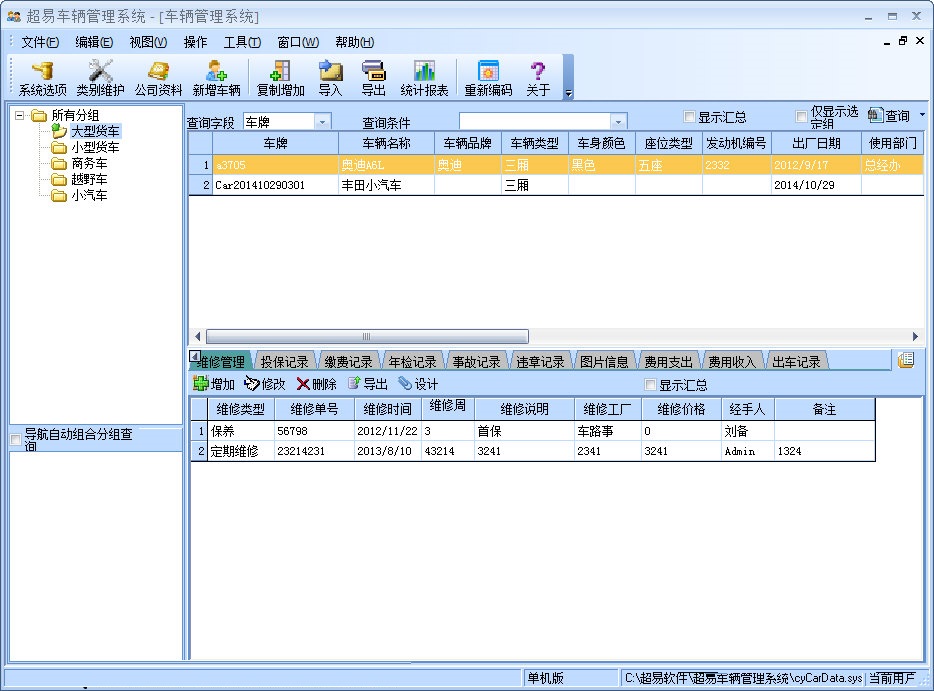Screen dimensions: 934x691
Task: Select the 所有分组 root folder
Action: point(74,115)
